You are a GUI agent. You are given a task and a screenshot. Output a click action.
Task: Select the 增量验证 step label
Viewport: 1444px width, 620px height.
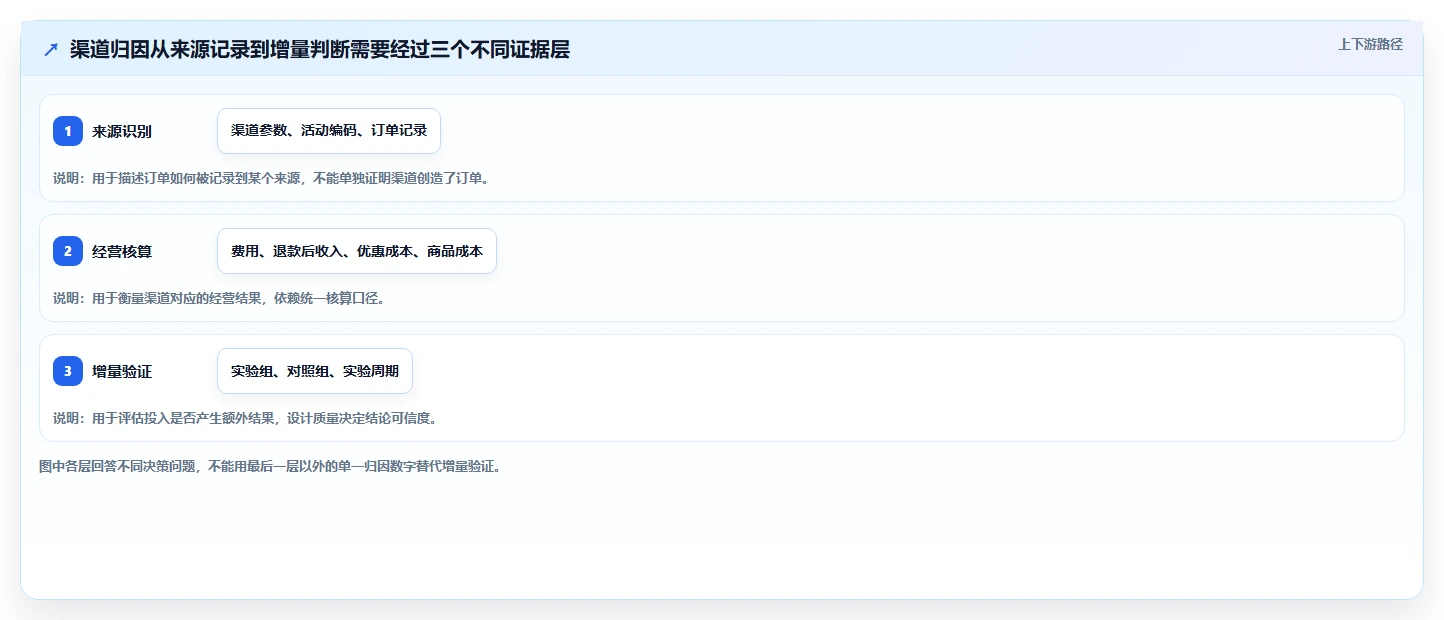point(122,371)
